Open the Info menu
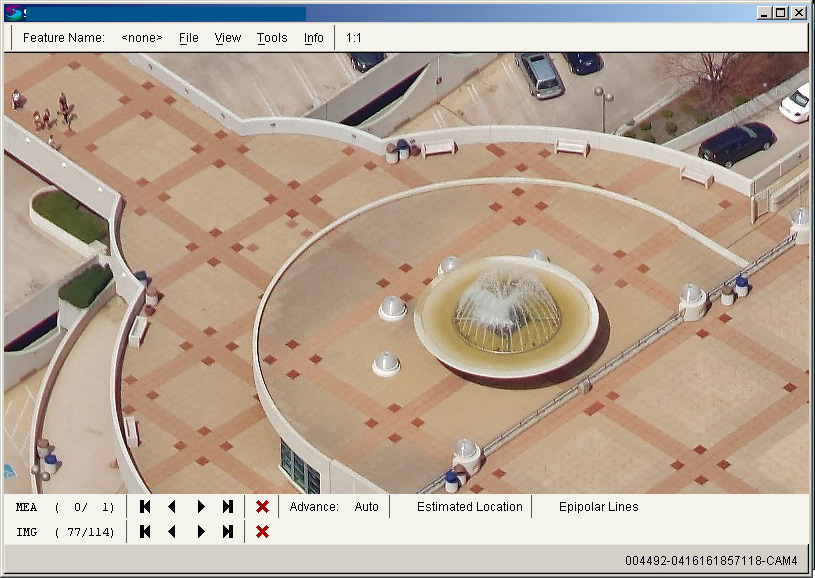This screenshot has width=815, height=578. pyautogui.click(x=313, y=38)
